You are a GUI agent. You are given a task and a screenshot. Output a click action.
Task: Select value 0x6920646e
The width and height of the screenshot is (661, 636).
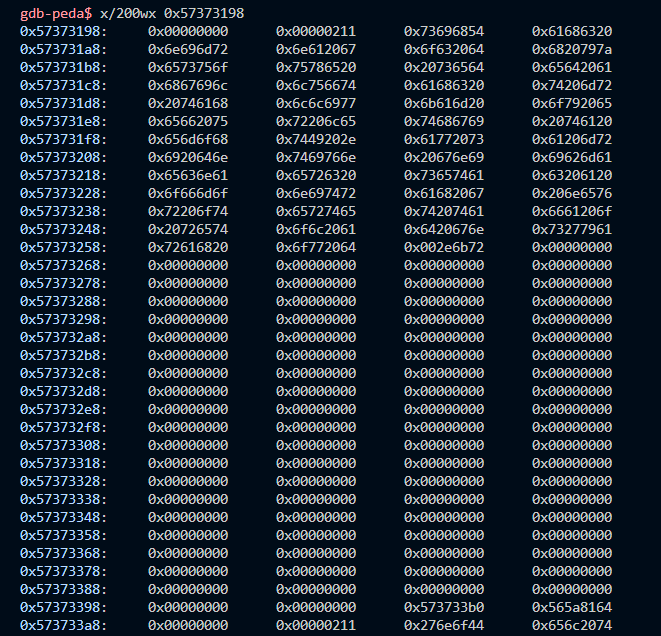pos(188,157)
